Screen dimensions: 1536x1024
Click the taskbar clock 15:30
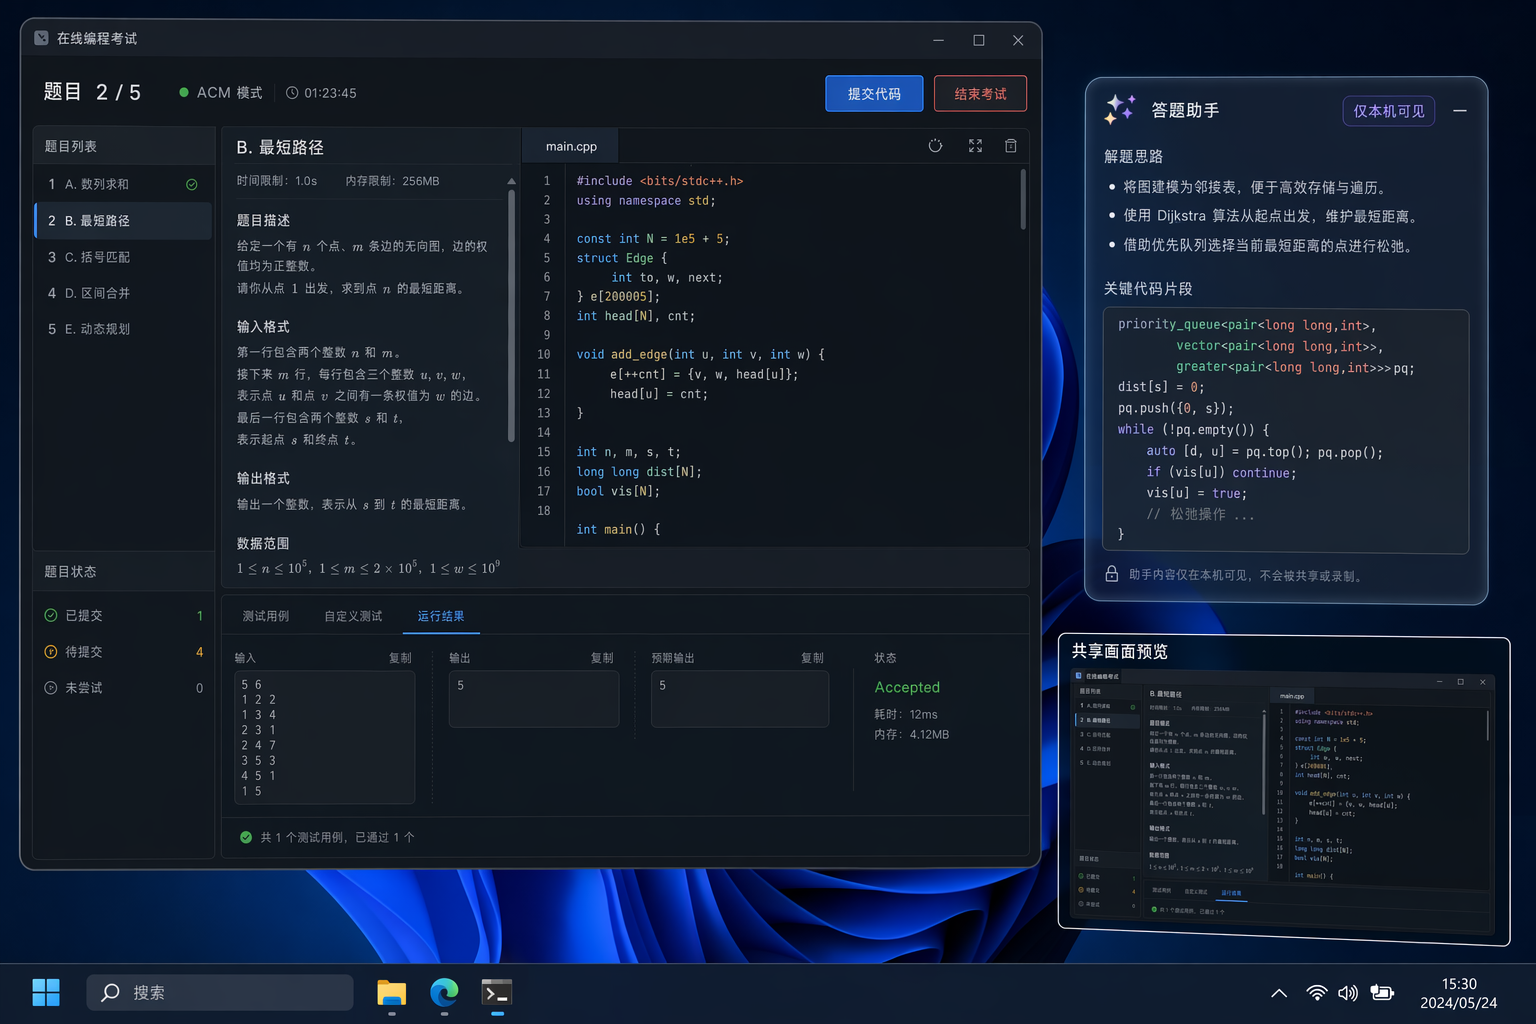pyautogui.click(x=1459, y=984)
